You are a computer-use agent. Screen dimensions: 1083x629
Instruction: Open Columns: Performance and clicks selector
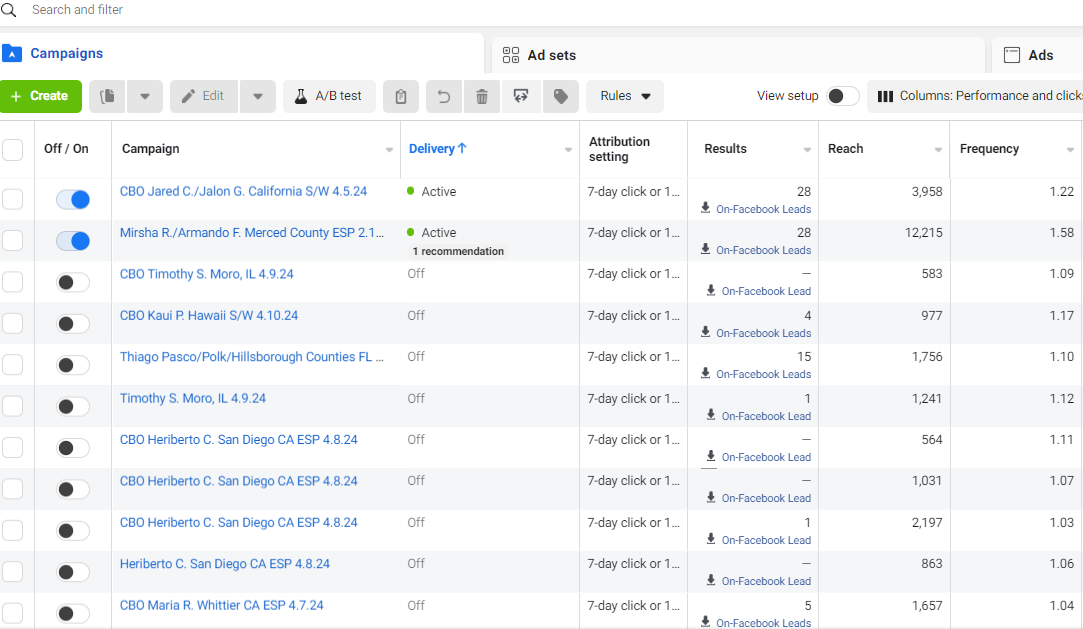975,96
